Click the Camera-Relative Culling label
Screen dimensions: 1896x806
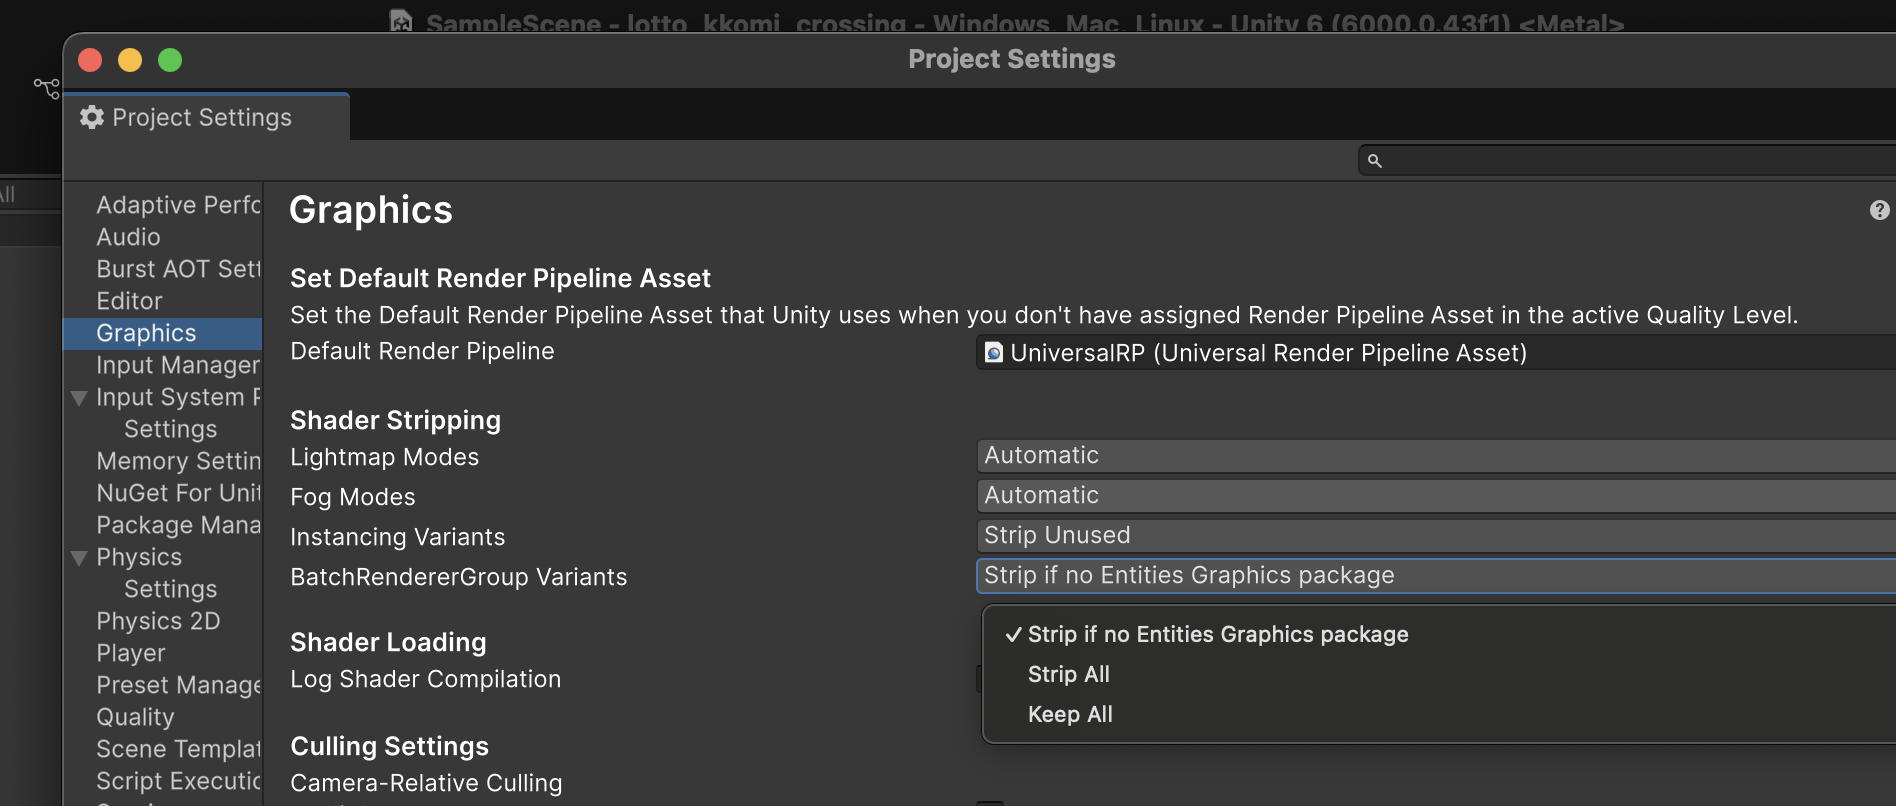(426, 783)
